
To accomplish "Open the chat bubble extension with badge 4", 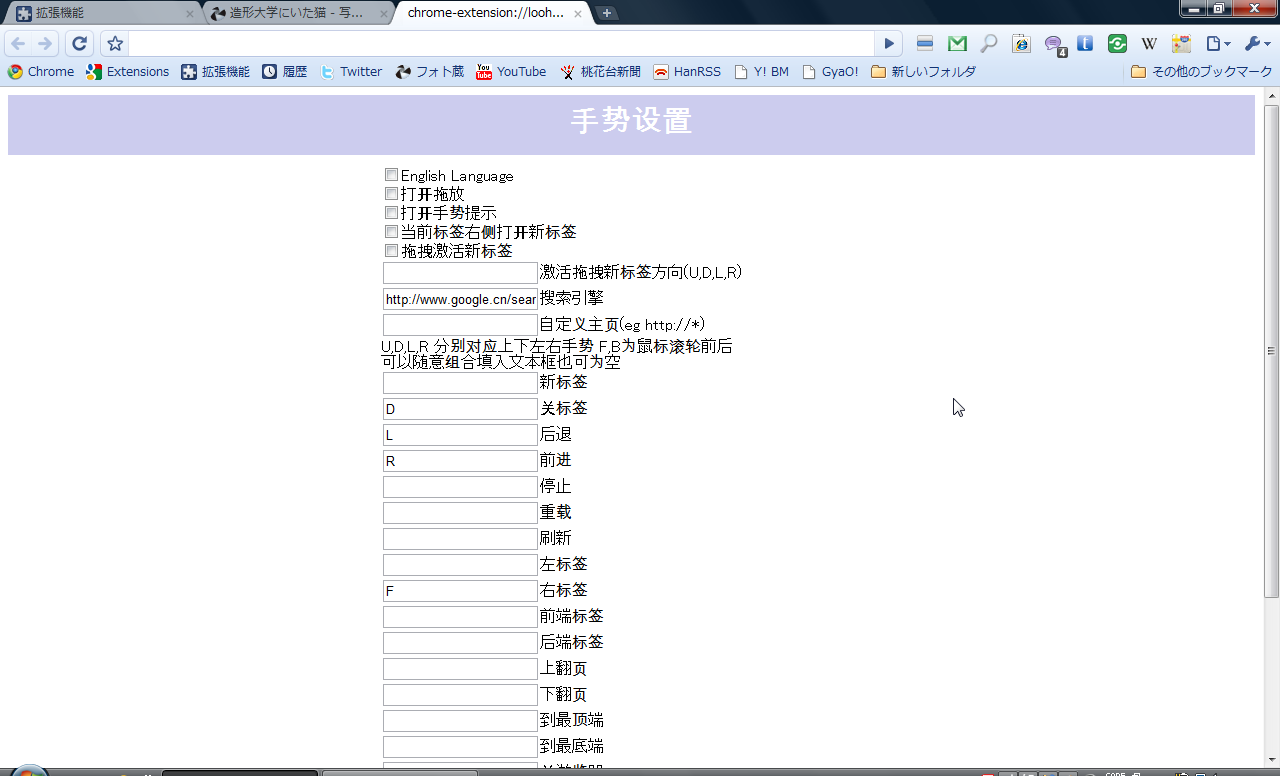I will 1054,45.
